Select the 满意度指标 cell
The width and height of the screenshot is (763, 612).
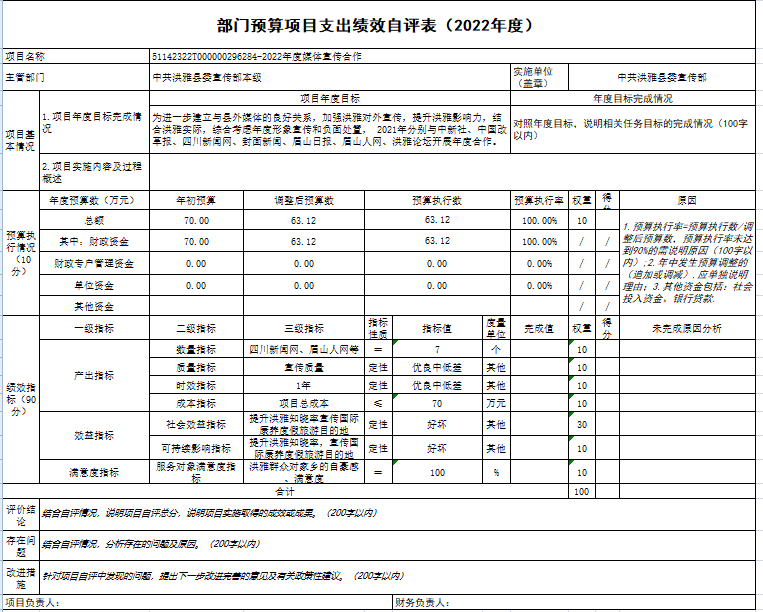94,472
